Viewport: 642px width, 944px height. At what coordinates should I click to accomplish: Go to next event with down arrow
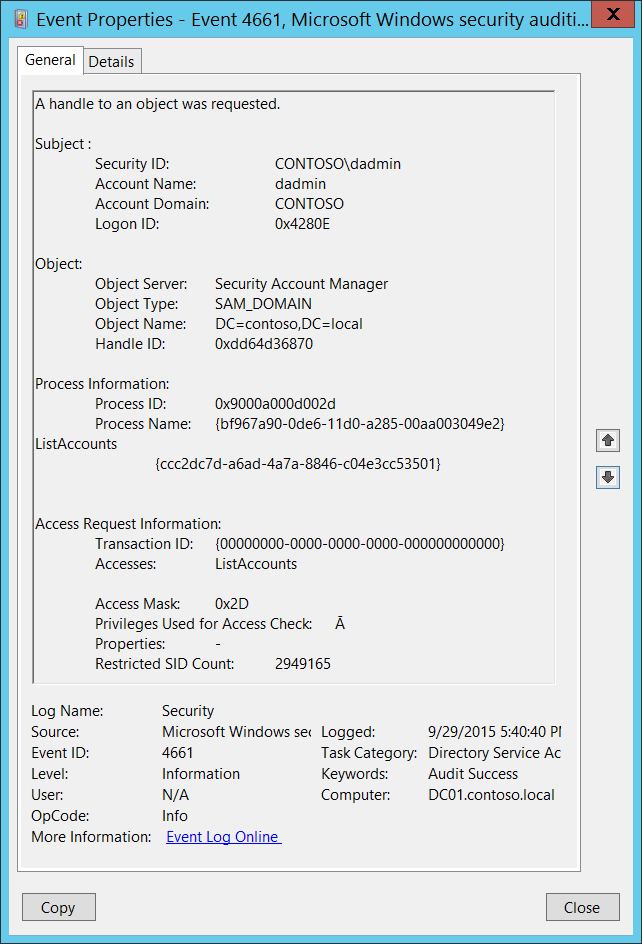pos(607,478)
